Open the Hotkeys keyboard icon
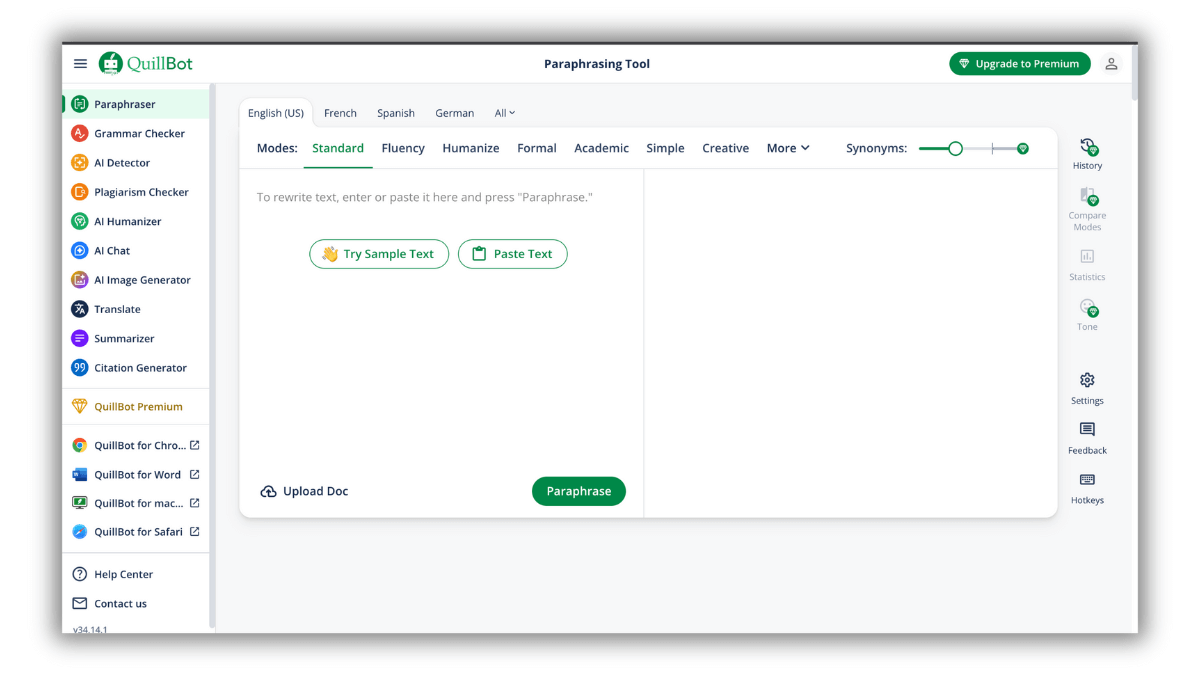Screen dimensions: 1200x675 [1087, 480]
